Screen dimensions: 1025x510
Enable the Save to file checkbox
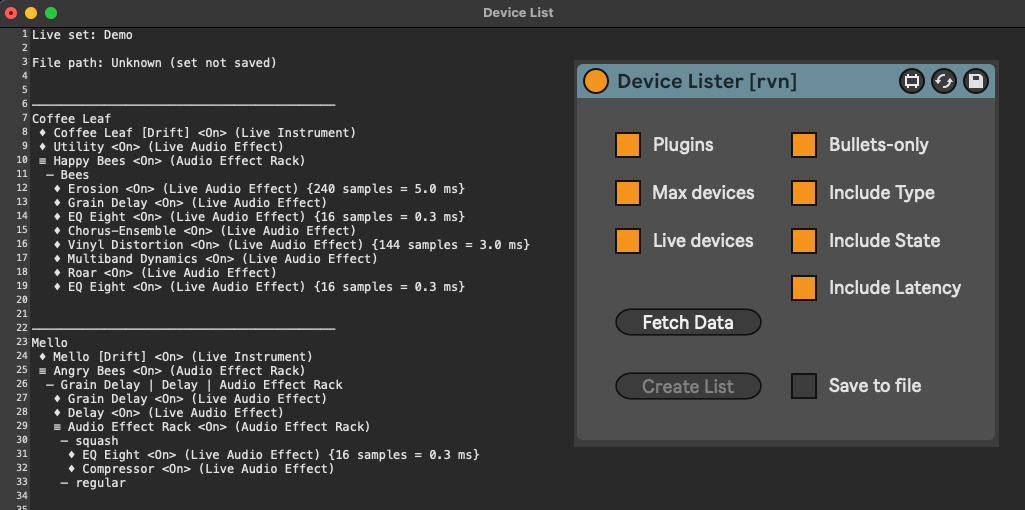804,386
